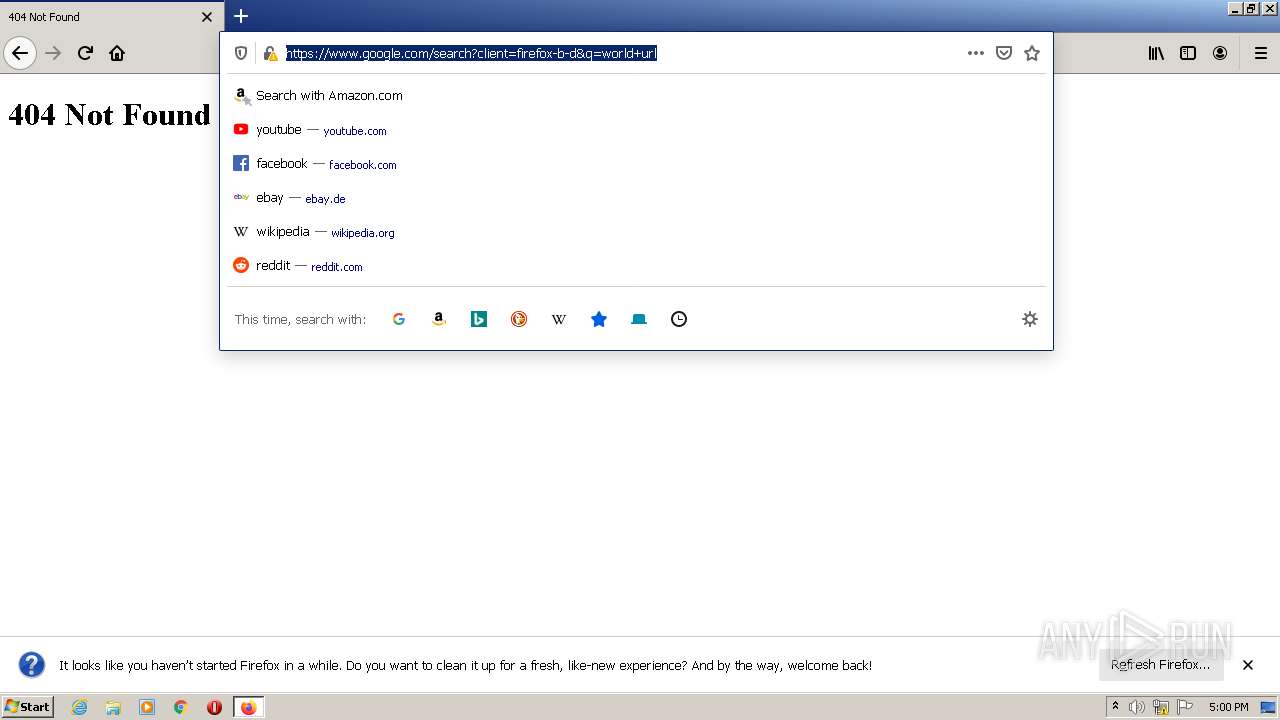
Task: Search this time with DuckDuckGo
Action: [x=519, y=319]
